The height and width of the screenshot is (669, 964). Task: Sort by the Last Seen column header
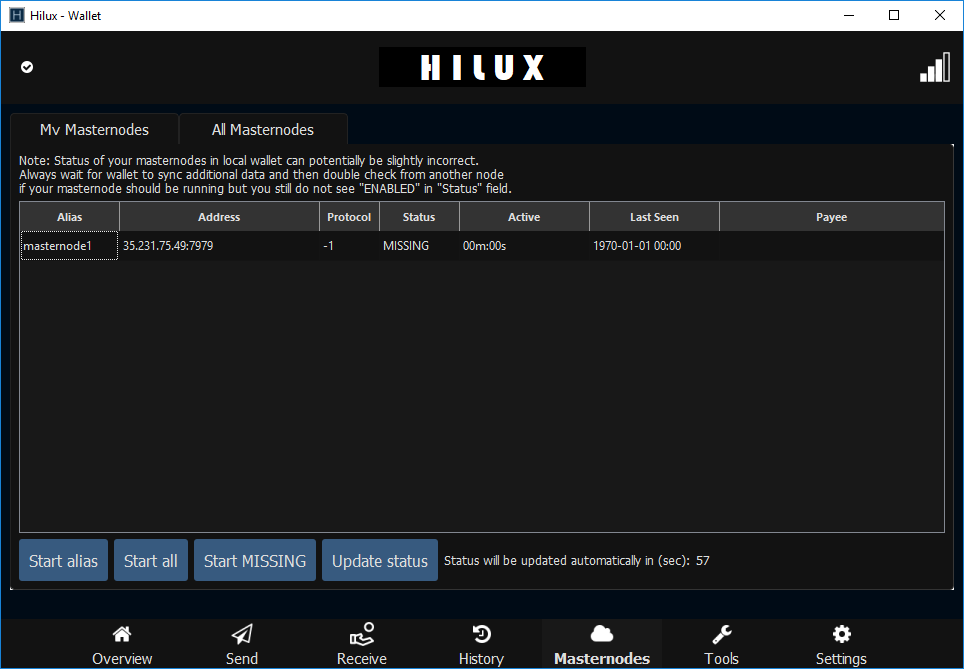[x=654, y=217]
